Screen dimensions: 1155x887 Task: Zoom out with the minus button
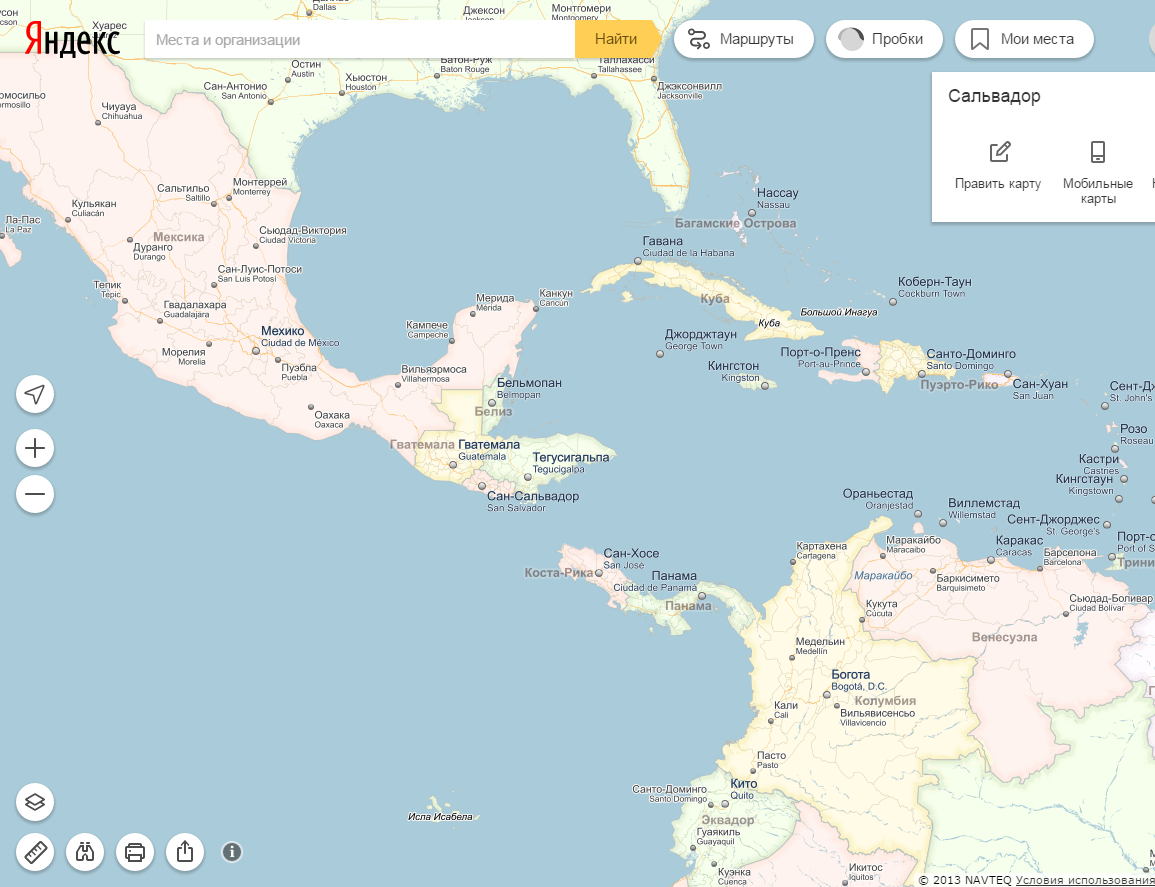tap(35, 494)
